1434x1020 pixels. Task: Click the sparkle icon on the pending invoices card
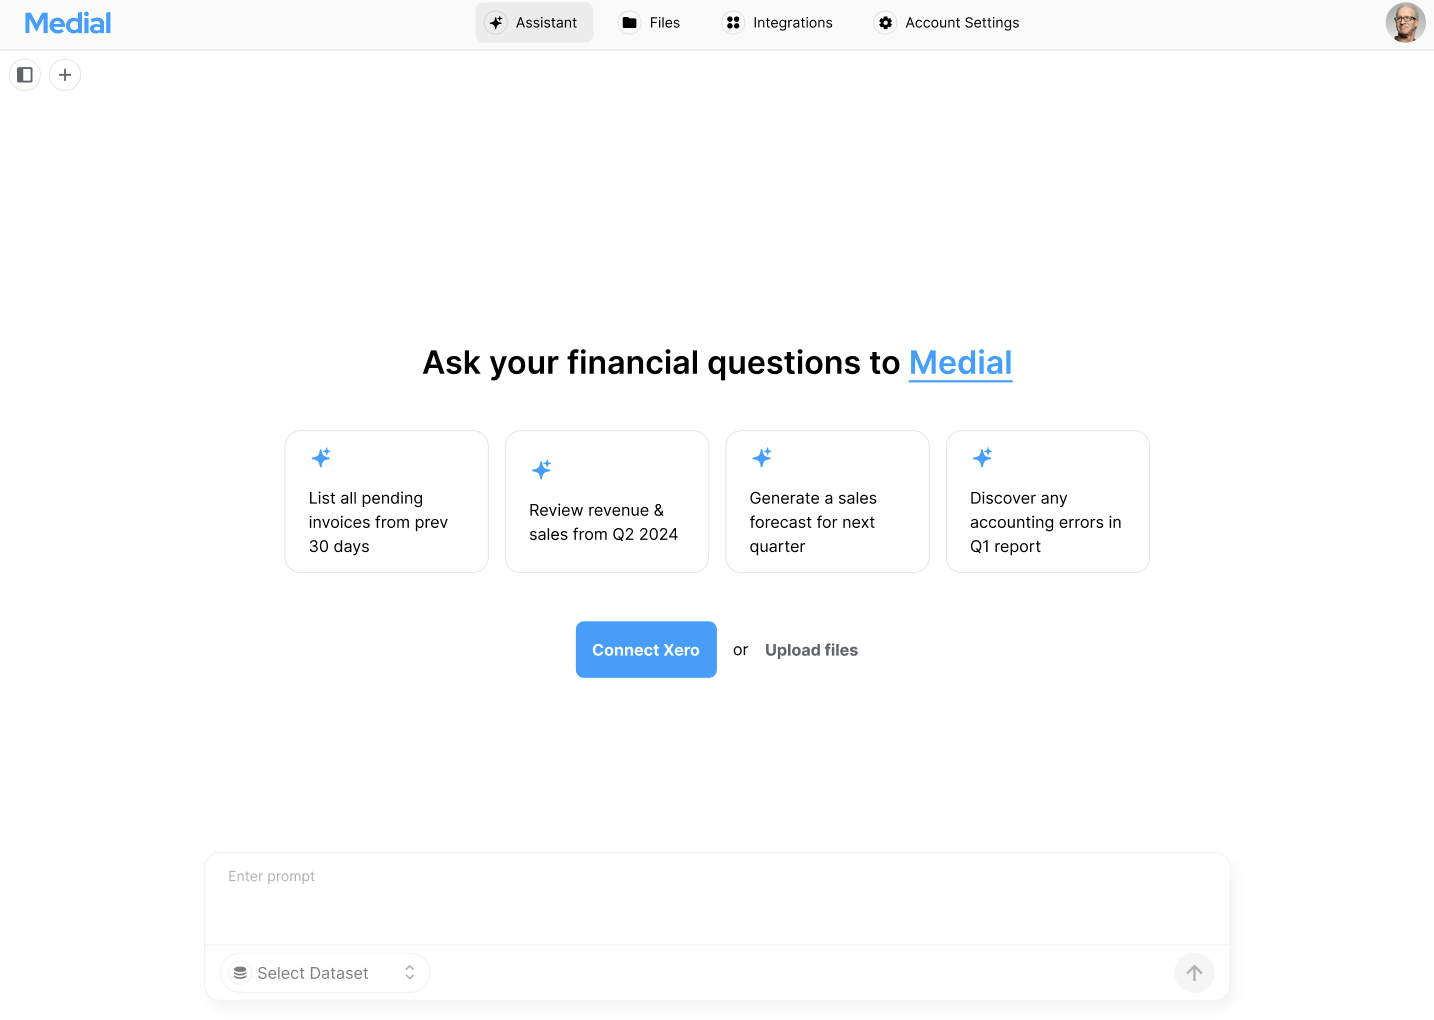[x=321, y=457]
